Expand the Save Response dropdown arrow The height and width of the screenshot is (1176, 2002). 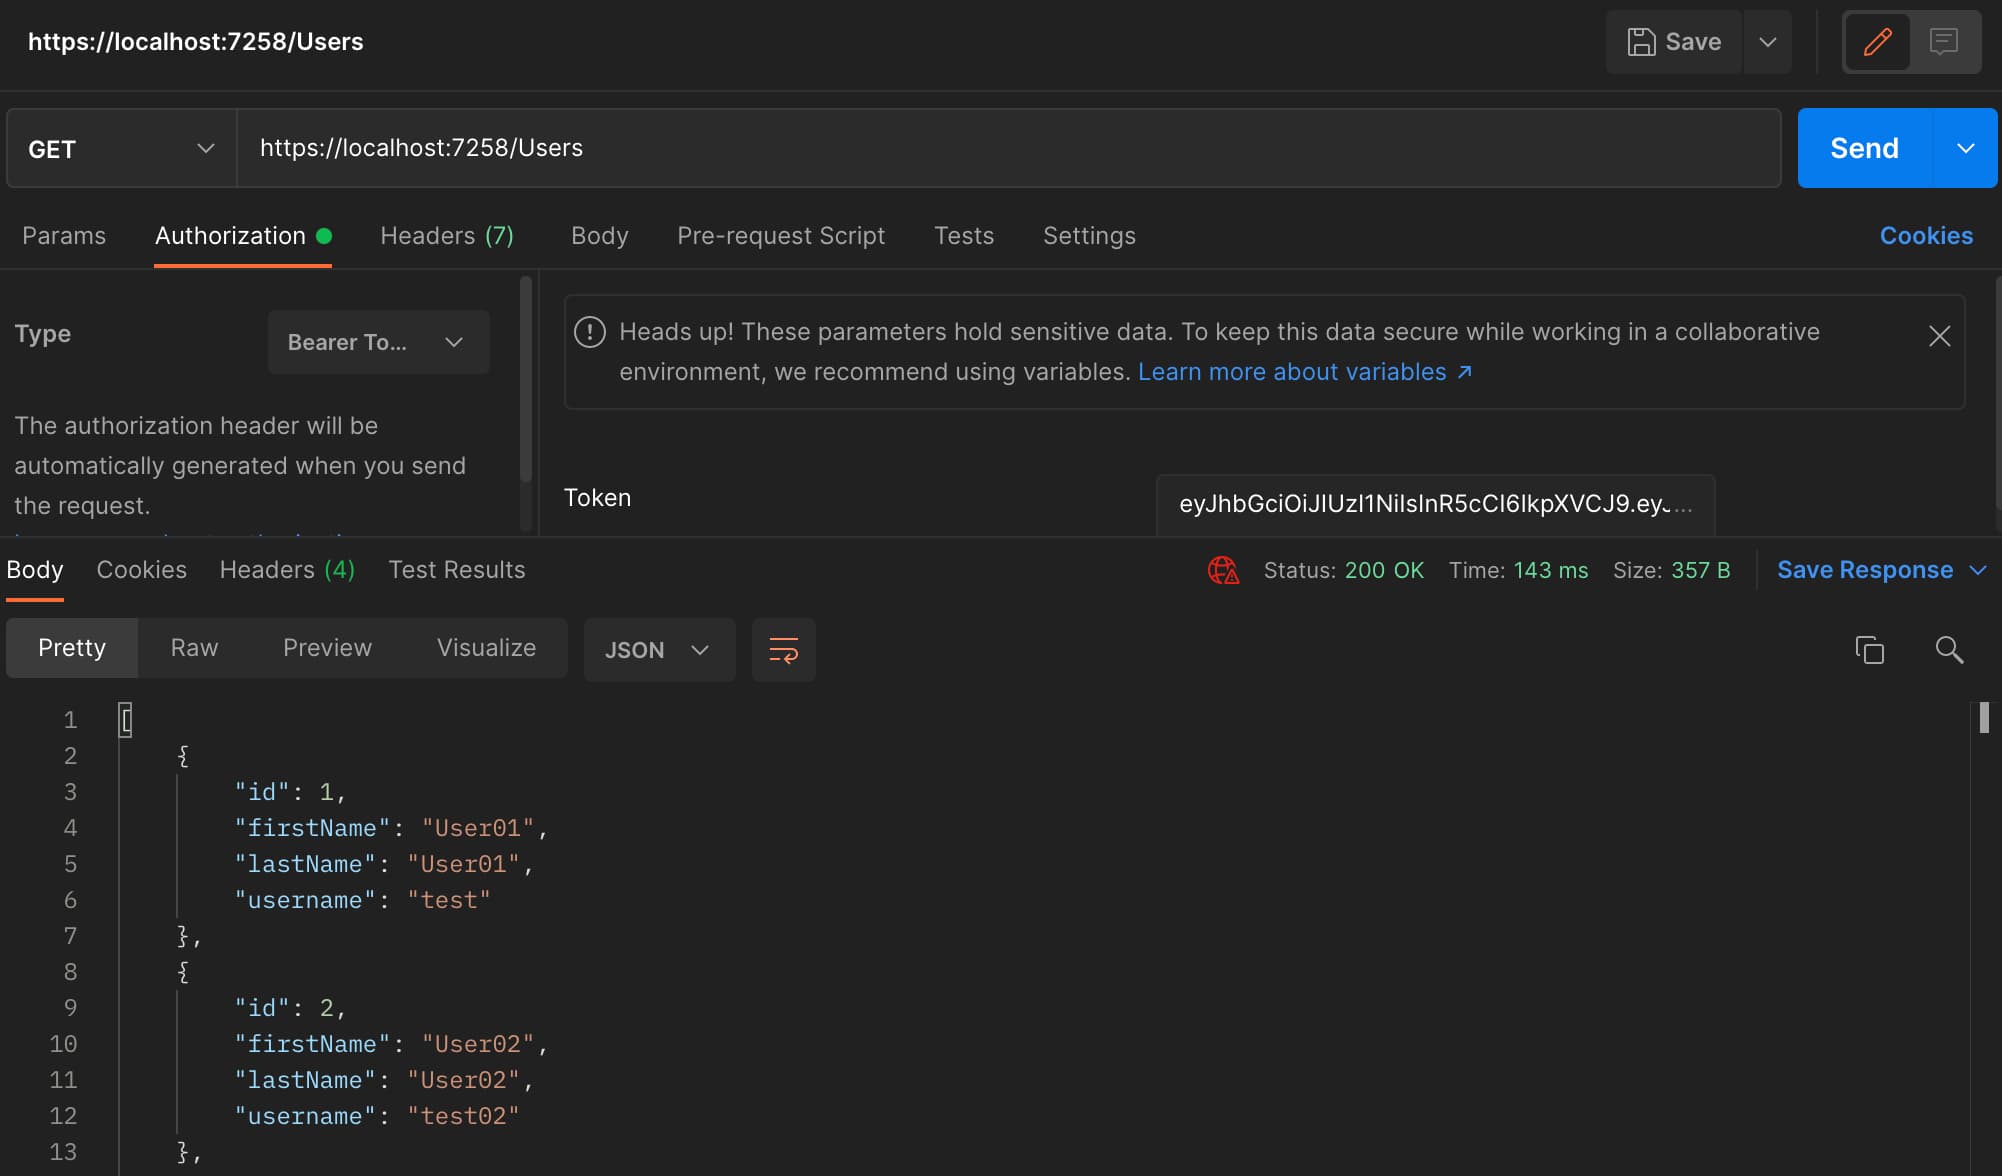[x=1977, y=570]
